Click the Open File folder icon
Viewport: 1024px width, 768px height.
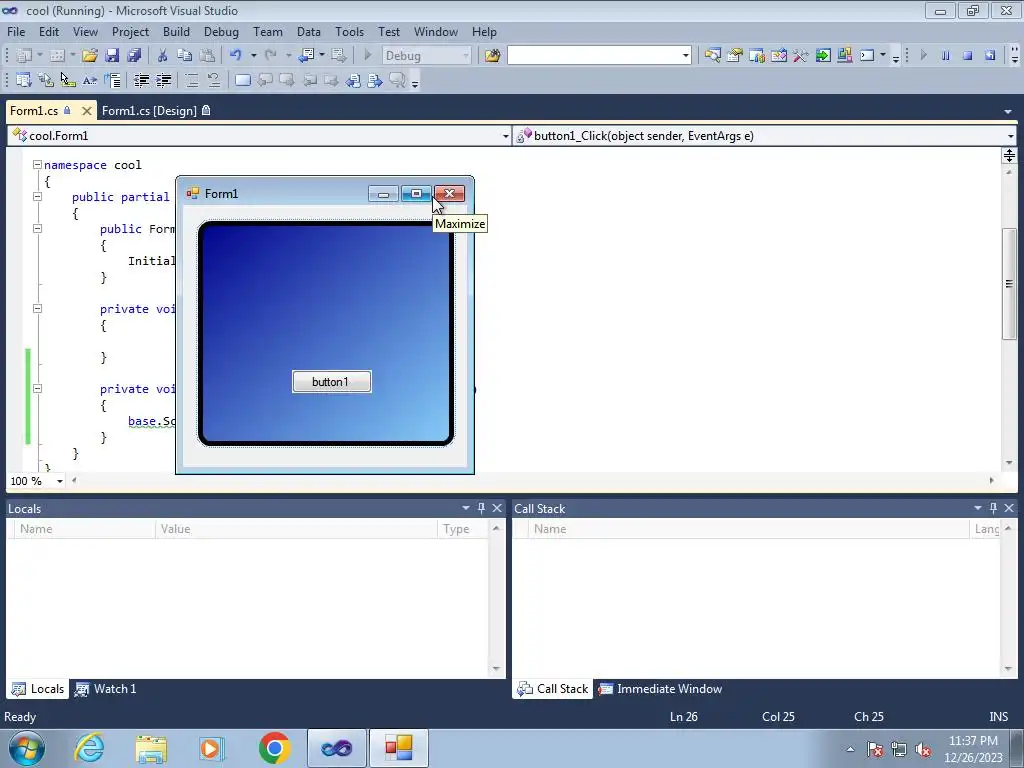tap(89, 56)
